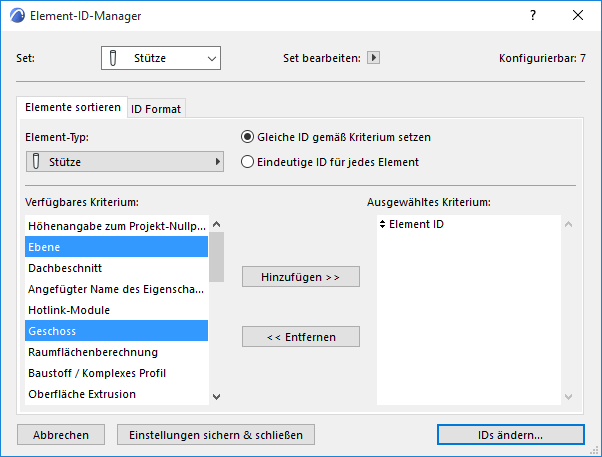Click the sort arrows icon beside Element ID
Screen dimensions: 602x457
[382, 224]
